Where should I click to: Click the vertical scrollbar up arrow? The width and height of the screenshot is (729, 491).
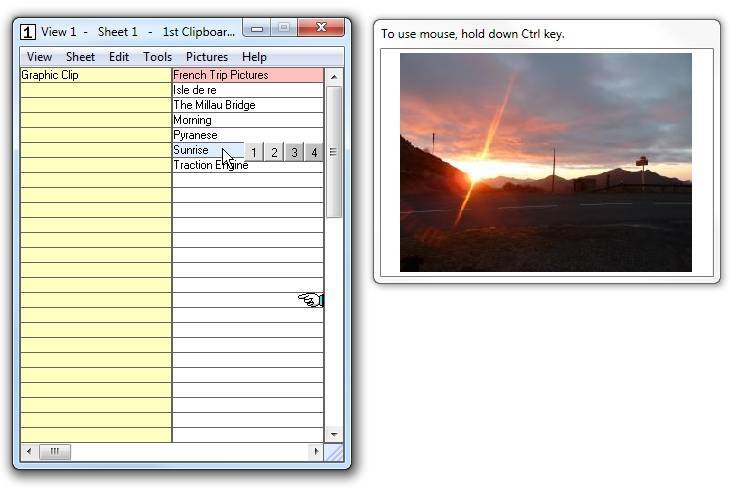334,77
